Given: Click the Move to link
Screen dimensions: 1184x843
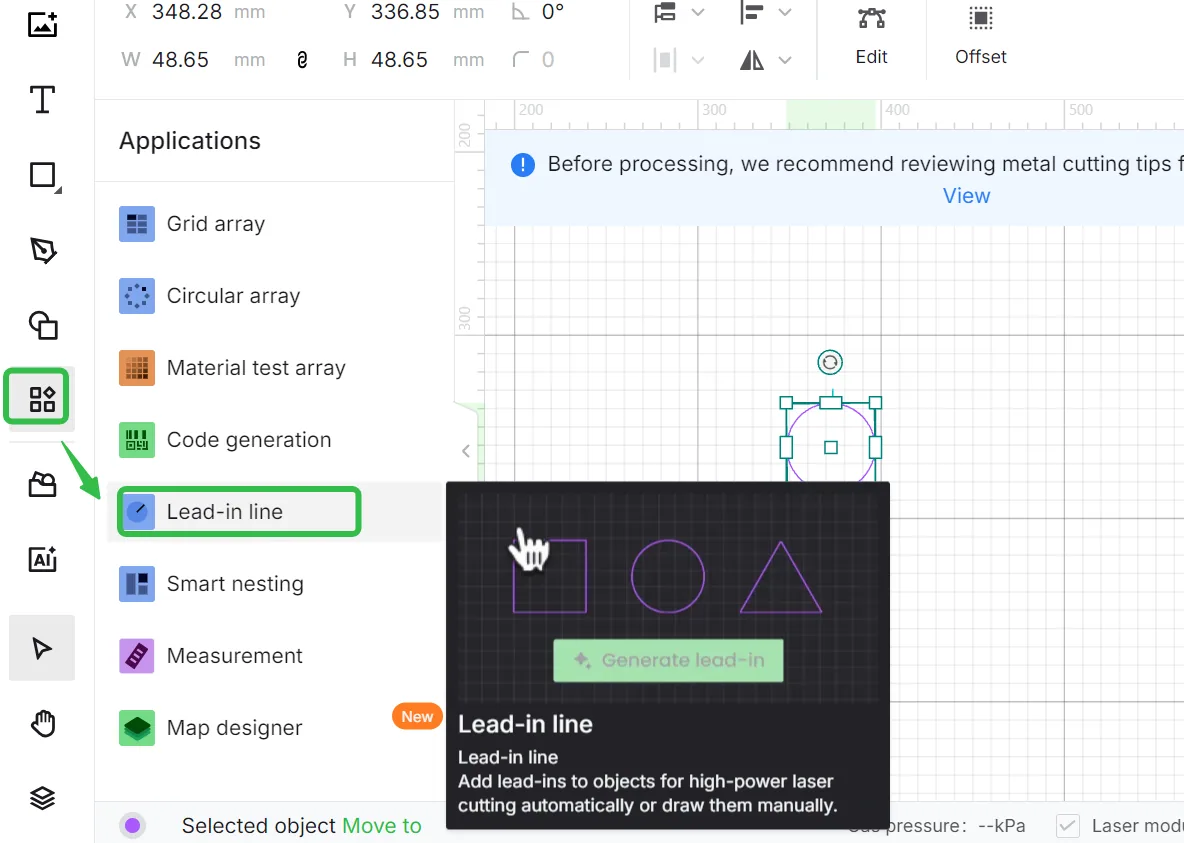Looking at the screenshot, I should (x=382, y=826).
